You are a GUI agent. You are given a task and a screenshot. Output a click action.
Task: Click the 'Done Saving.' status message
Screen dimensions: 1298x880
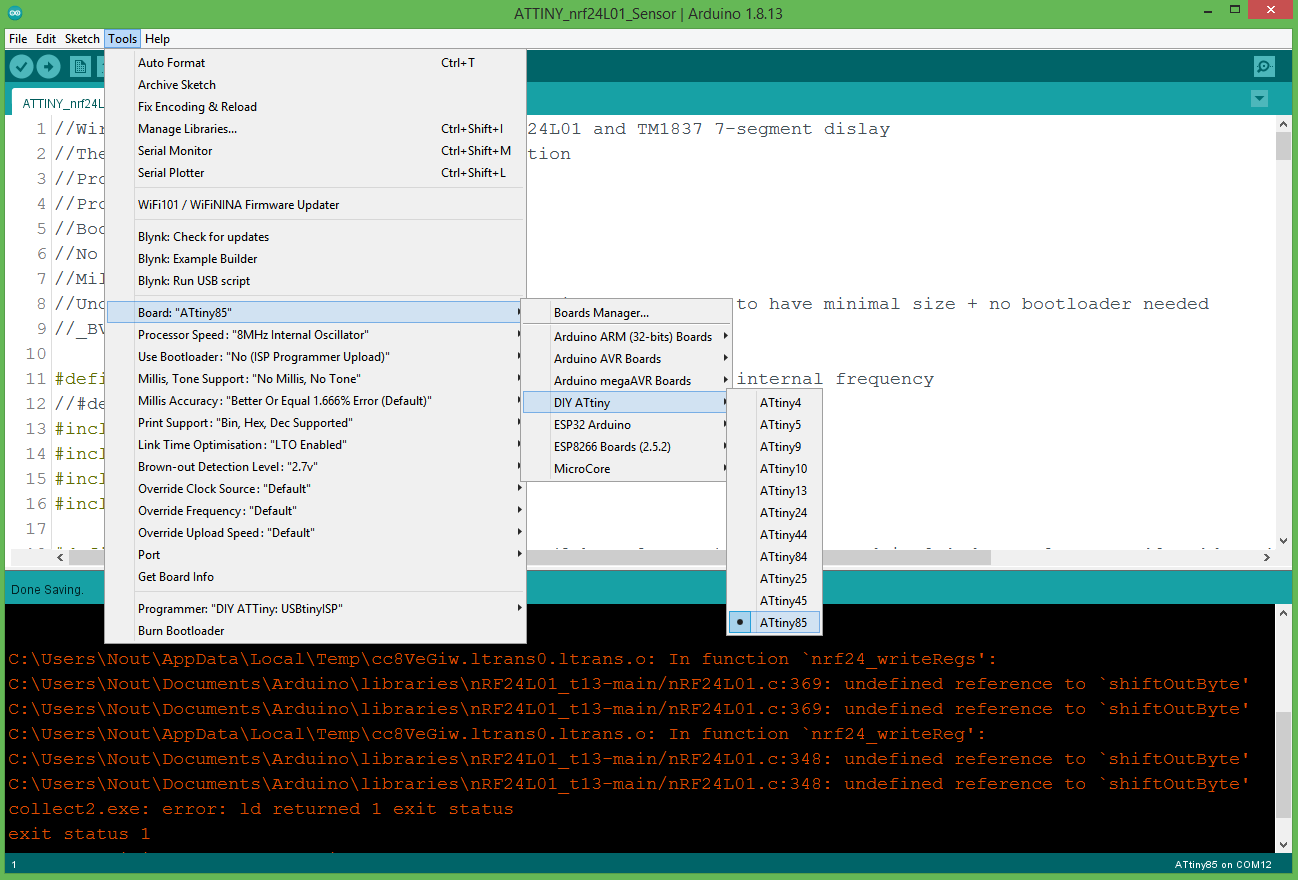tap(47, 589)
